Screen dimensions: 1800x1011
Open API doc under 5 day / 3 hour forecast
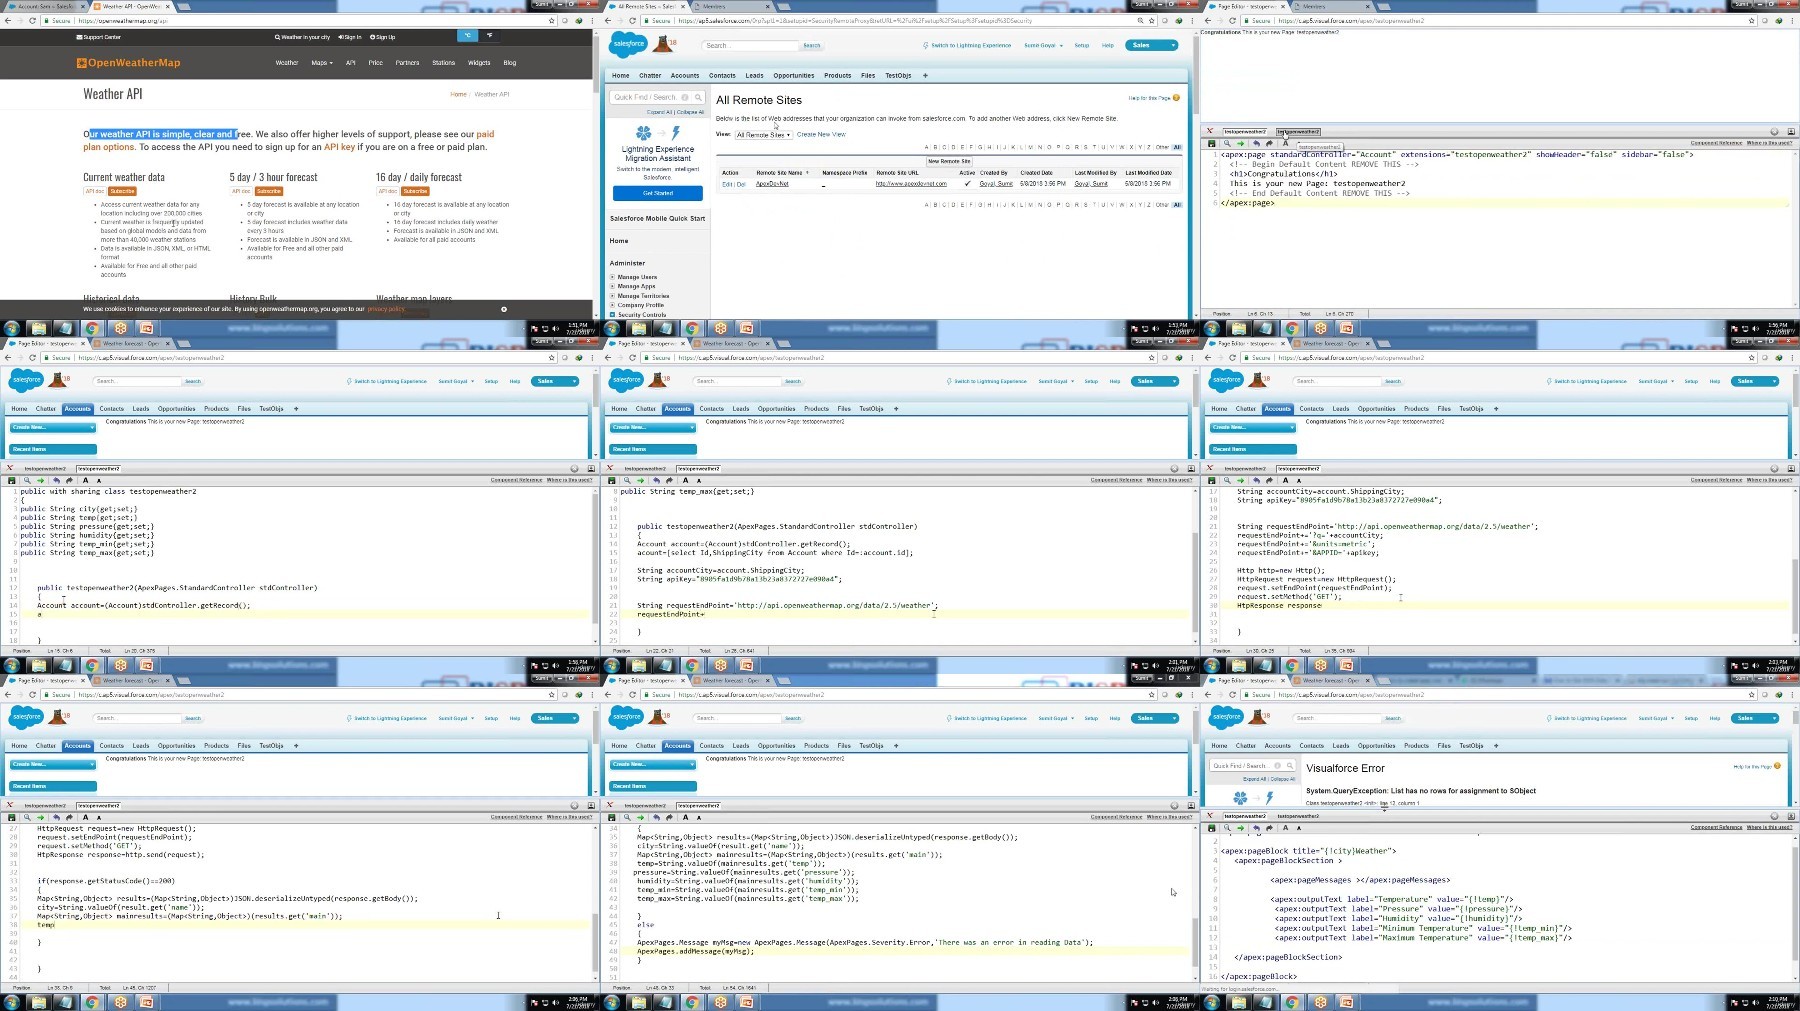coord(241,191)
